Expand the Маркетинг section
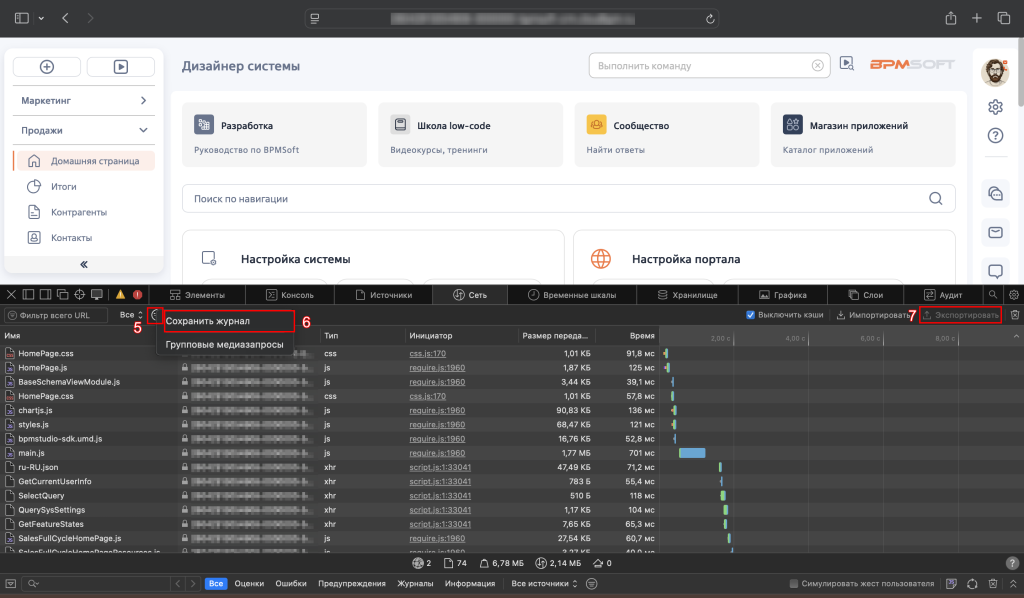 pyautogui.click(x=84, y=101)
